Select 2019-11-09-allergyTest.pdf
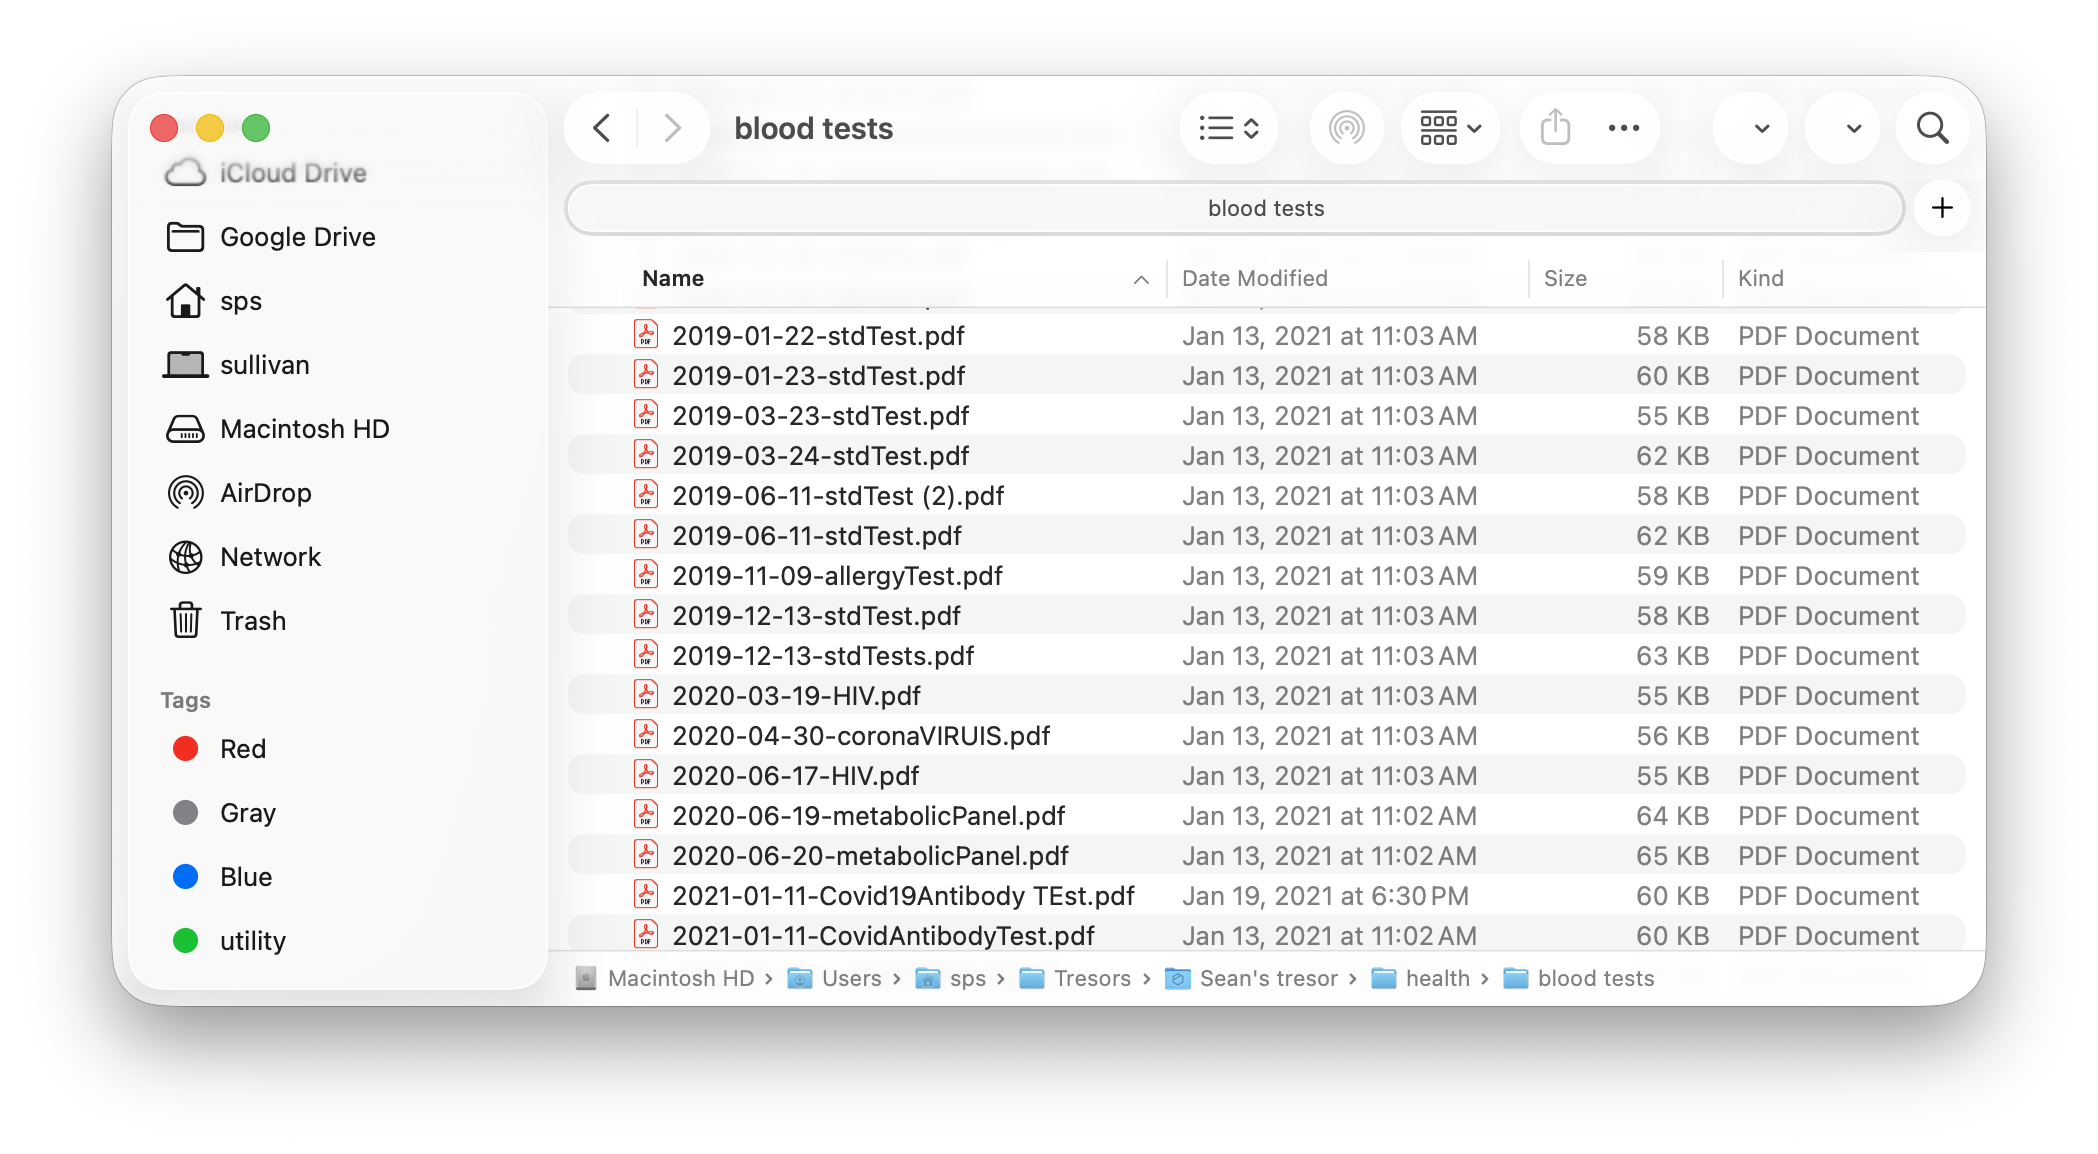The height and width of the screenshot is (1154, 2098). pyautogui.click(x=1266, y=576)
